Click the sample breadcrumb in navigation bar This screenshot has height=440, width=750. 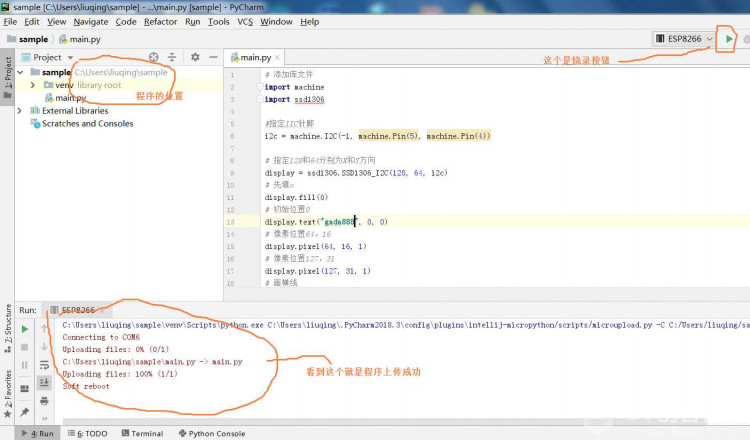[x=28, y=39]
